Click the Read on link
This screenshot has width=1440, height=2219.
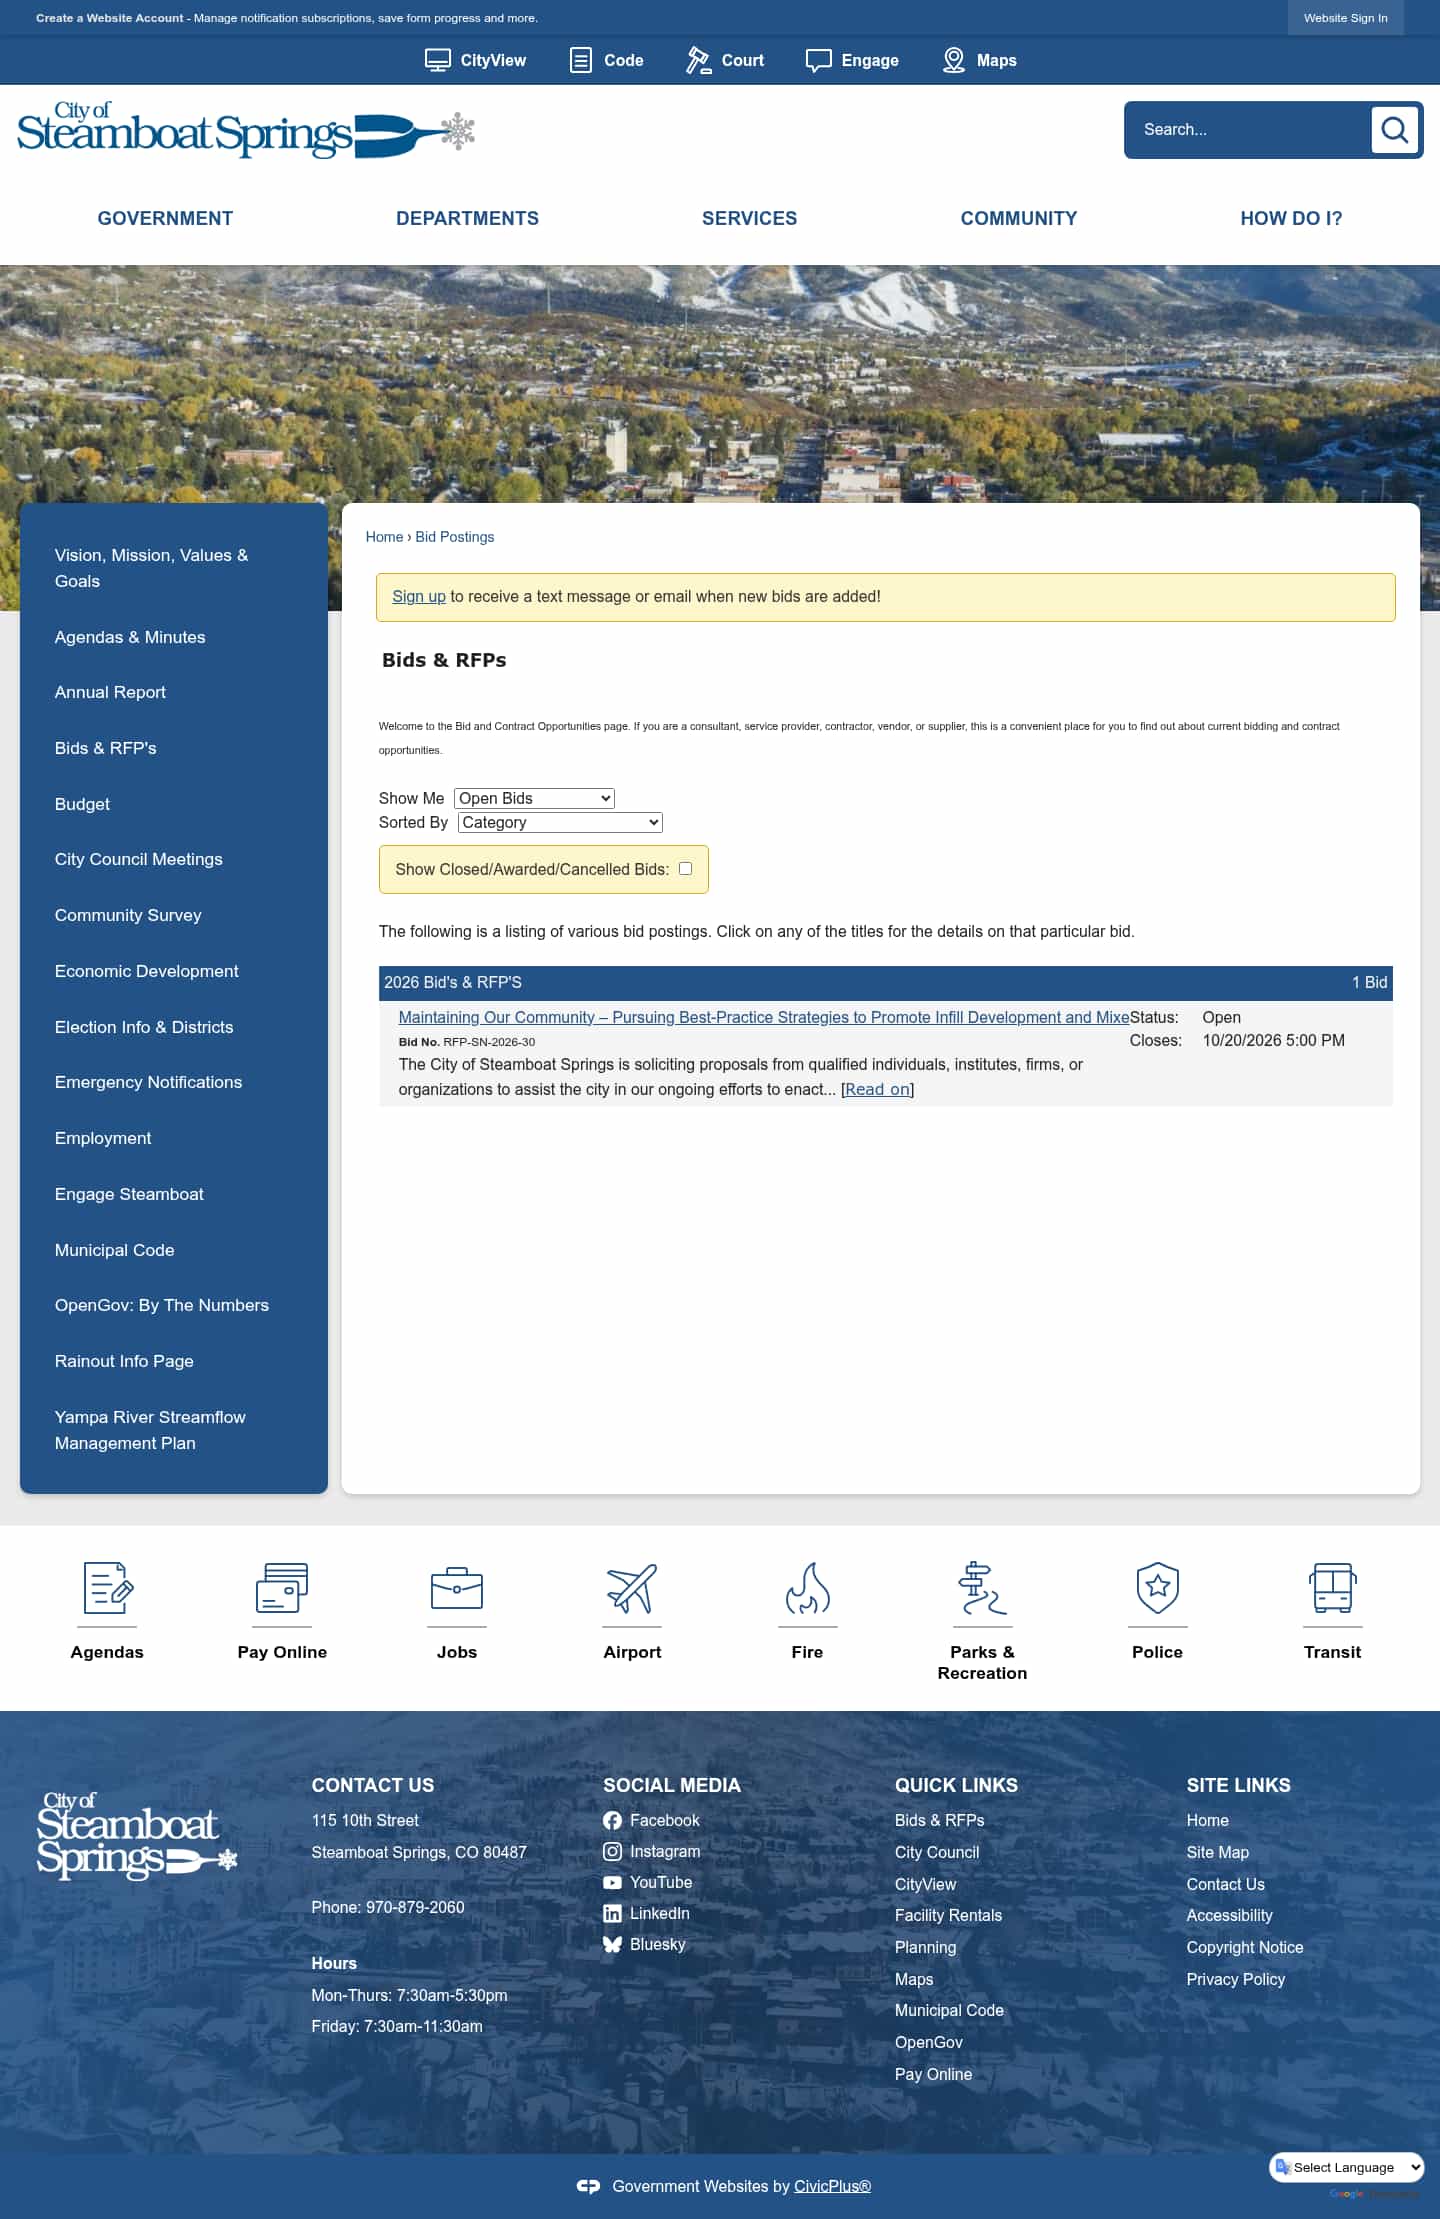click(x=878, y=1090)
